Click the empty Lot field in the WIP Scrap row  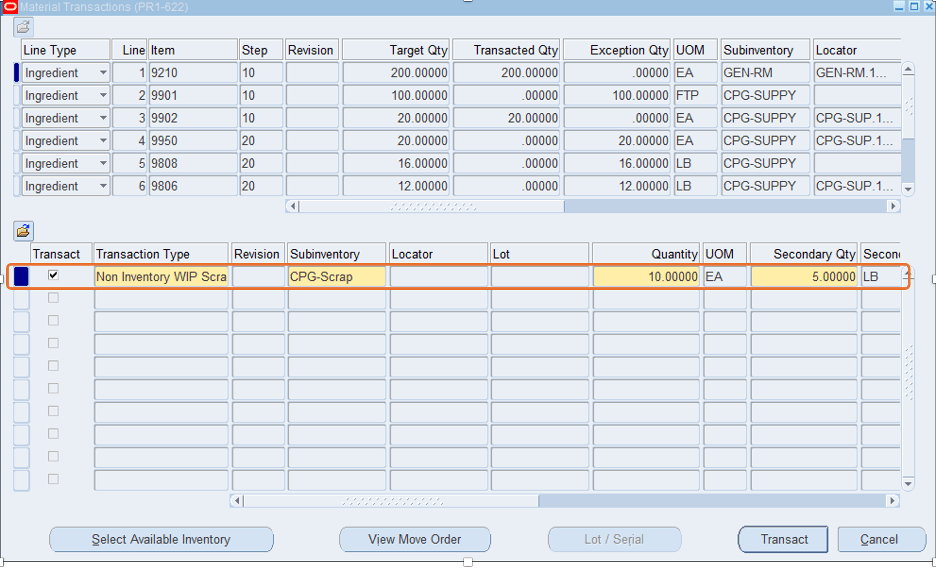click(540, 277)
